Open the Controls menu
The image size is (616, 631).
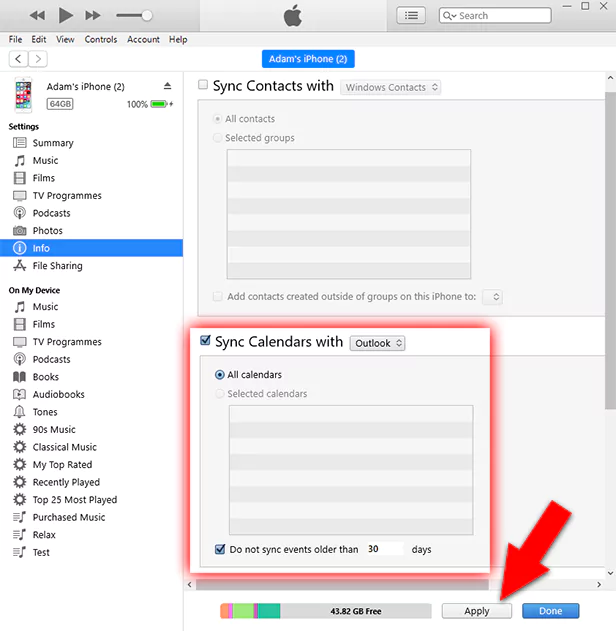click(101, 40)
